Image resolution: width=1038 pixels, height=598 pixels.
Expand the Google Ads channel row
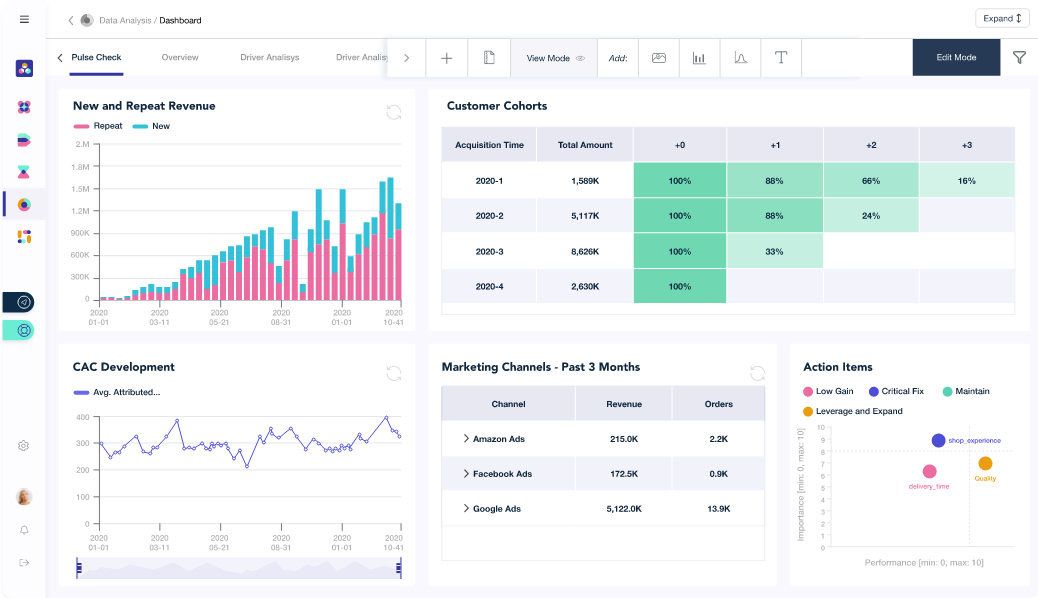pos(466,509)
